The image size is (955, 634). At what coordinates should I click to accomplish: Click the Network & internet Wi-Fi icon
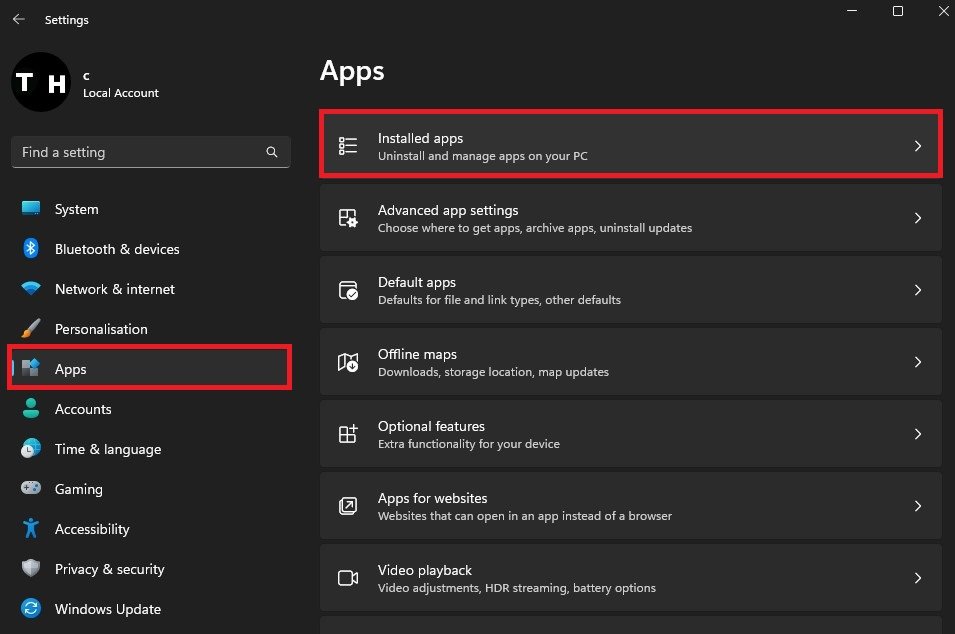point(31,289)
